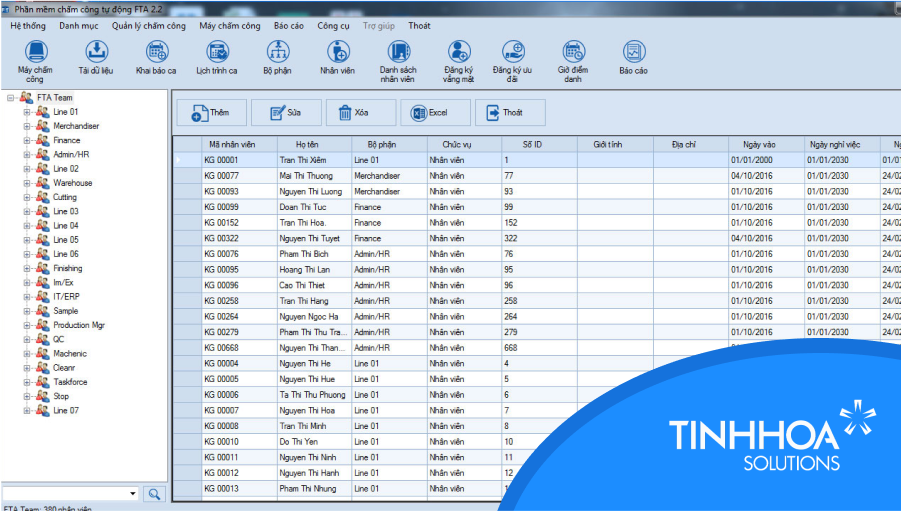
Task: Click the Mã nhân viên column header
Action: (240, 144)
